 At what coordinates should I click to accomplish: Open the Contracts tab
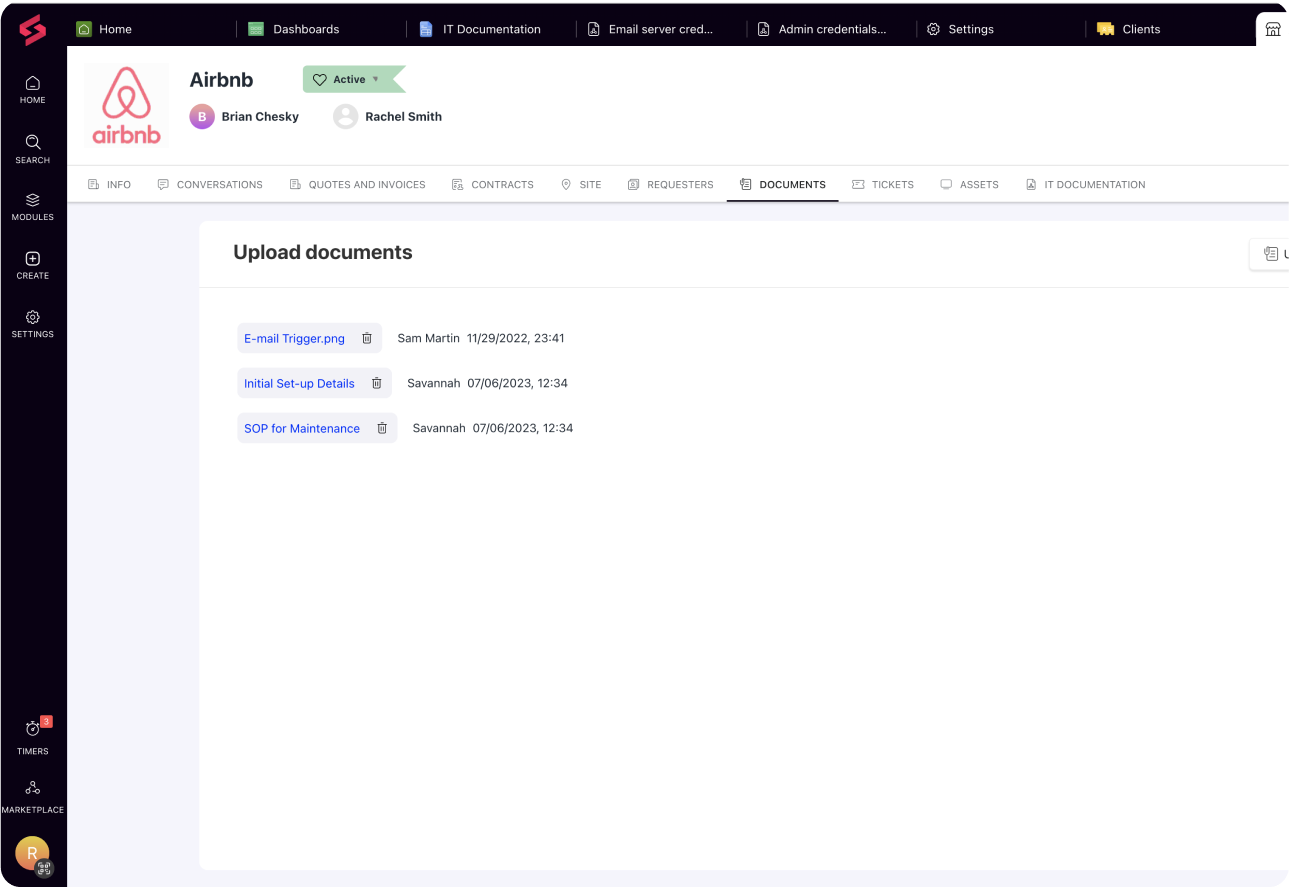coord(492,184)
